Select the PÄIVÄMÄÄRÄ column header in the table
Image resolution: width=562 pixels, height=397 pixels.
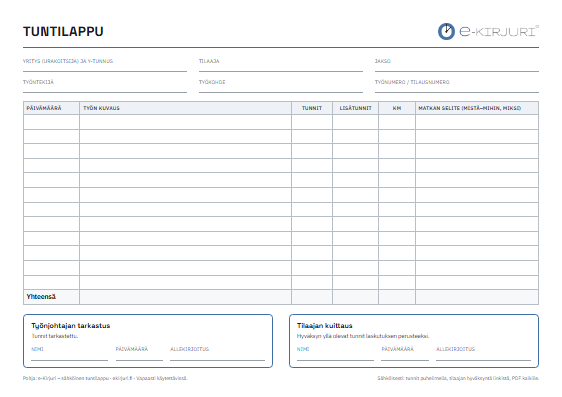click(x=51, y=108)
